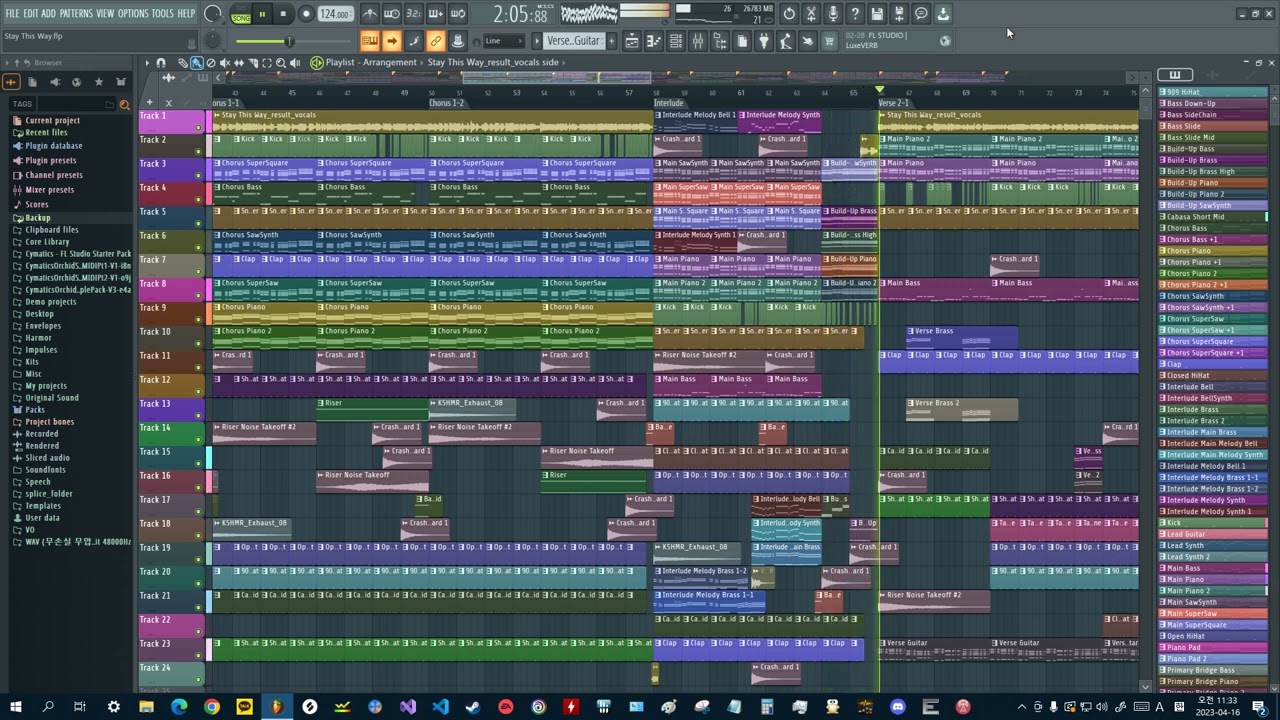1280x720 pixels.
Task: Toggle countdown before recording
Action: tap(413, 14)
